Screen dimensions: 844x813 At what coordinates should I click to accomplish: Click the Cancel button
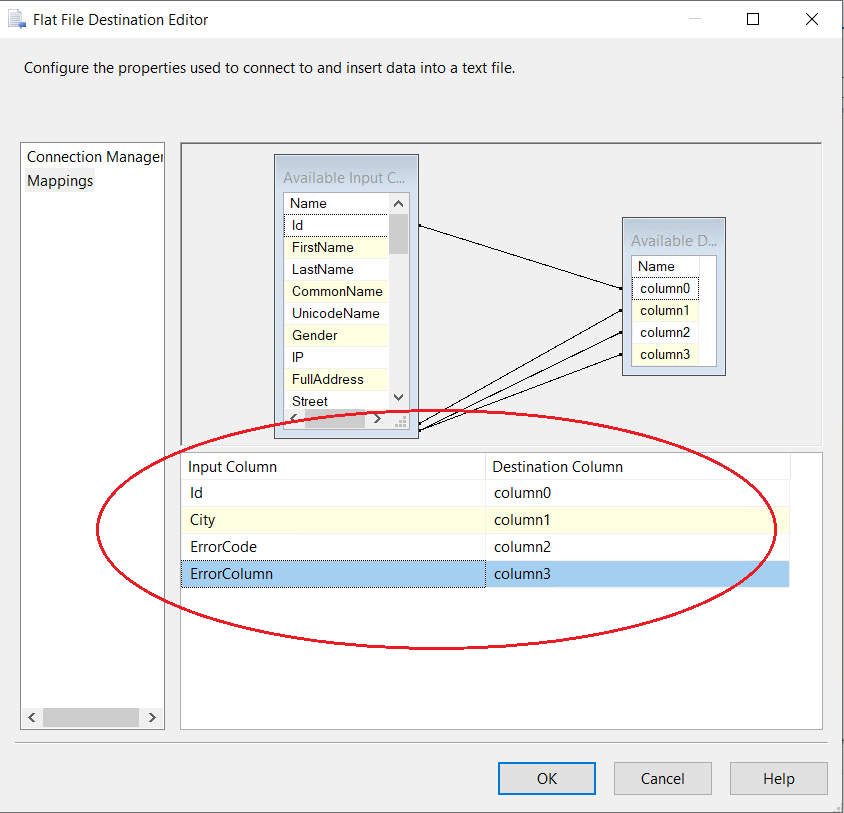coord(662,778)
